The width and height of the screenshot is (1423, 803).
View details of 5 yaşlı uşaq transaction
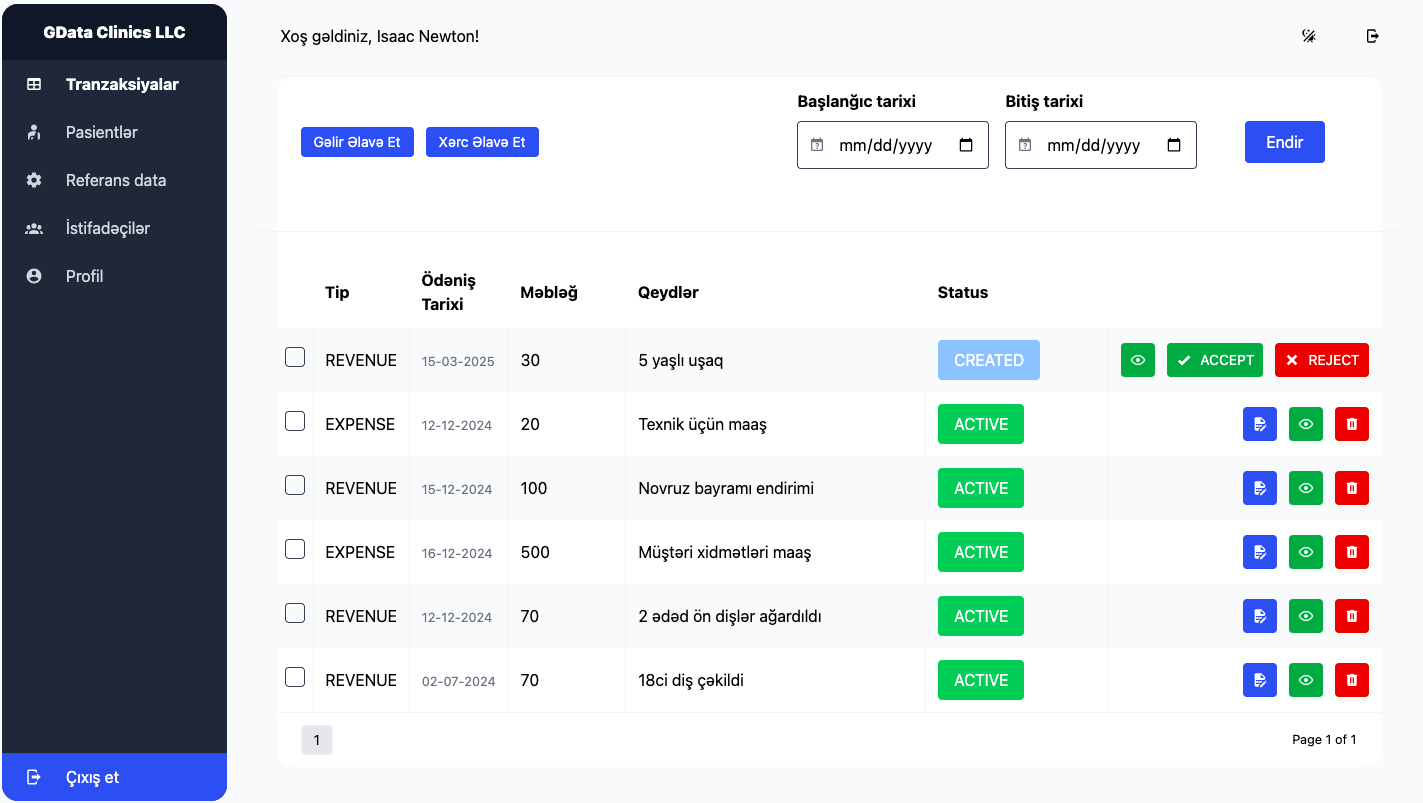coord(1138,360)
